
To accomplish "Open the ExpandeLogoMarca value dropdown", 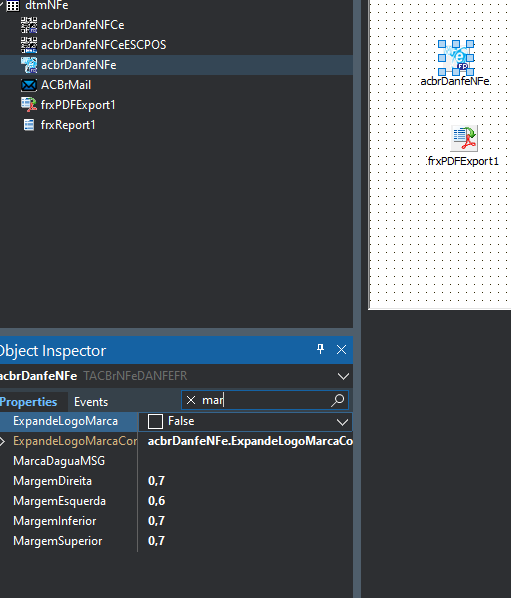I will coord(342,422).
